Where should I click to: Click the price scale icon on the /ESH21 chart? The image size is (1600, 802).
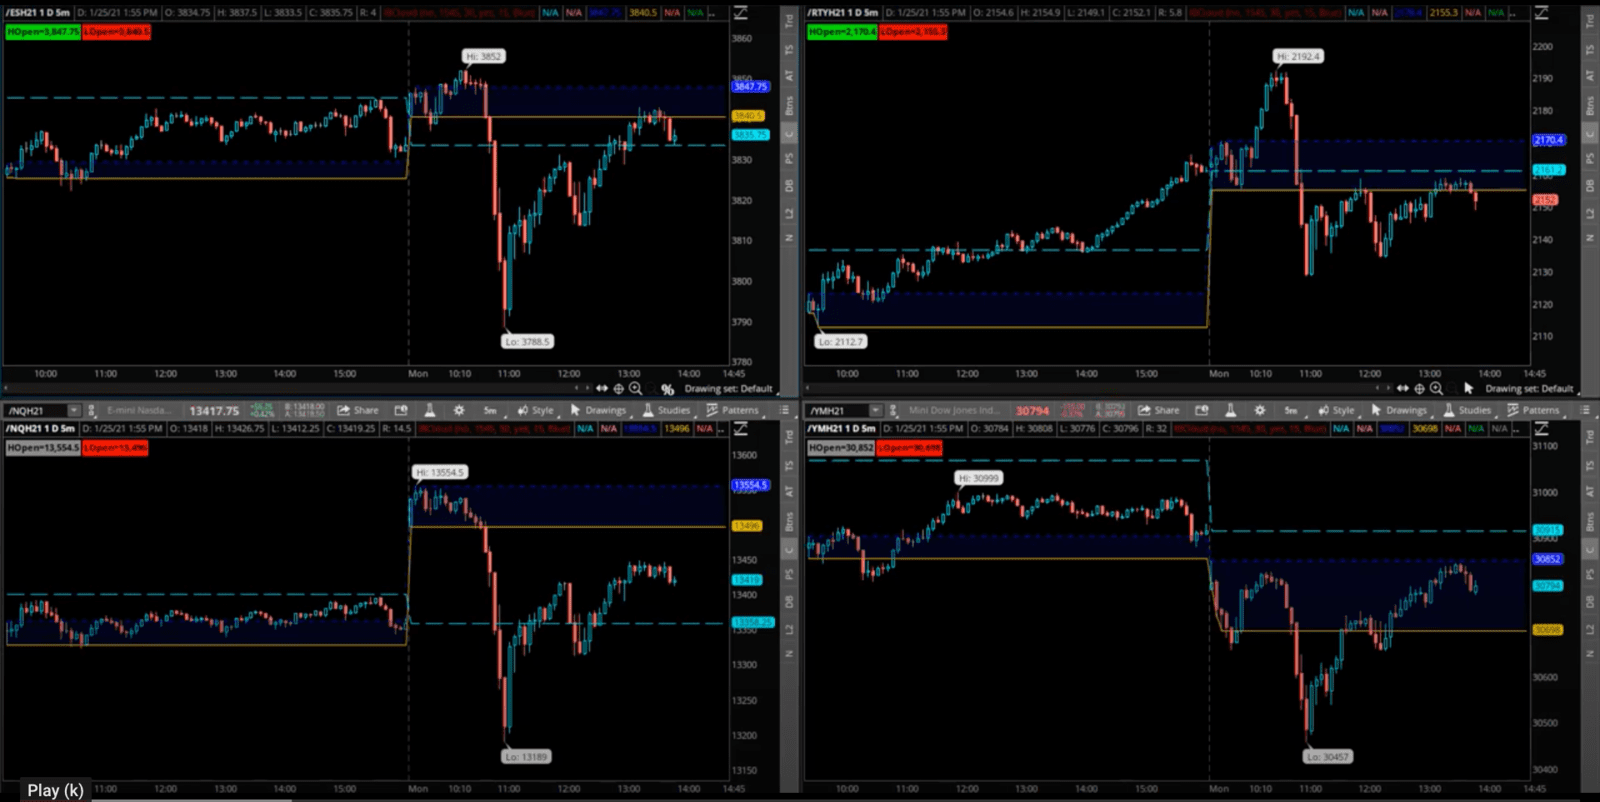pyautogui.click(x=741, y=13)
